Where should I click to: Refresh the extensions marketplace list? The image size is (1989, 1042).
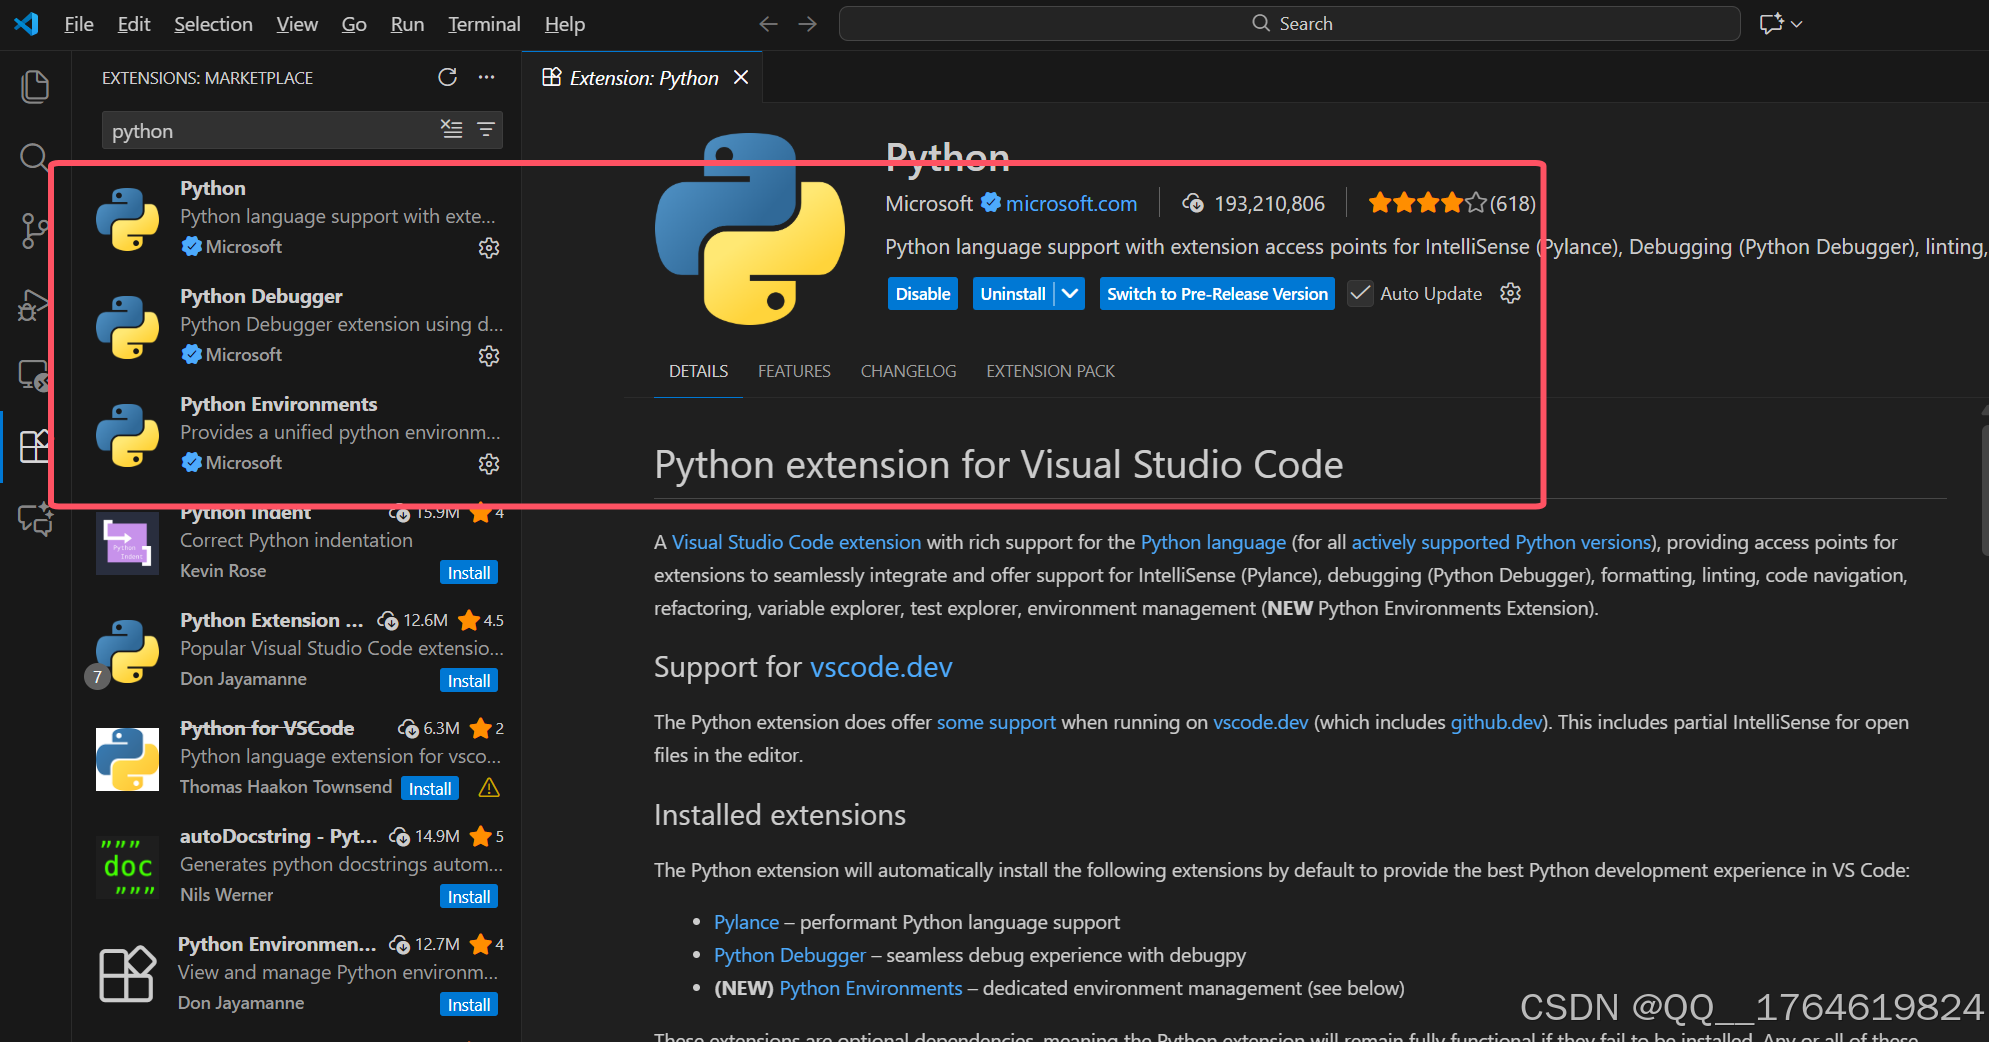(x=447, y=77)
